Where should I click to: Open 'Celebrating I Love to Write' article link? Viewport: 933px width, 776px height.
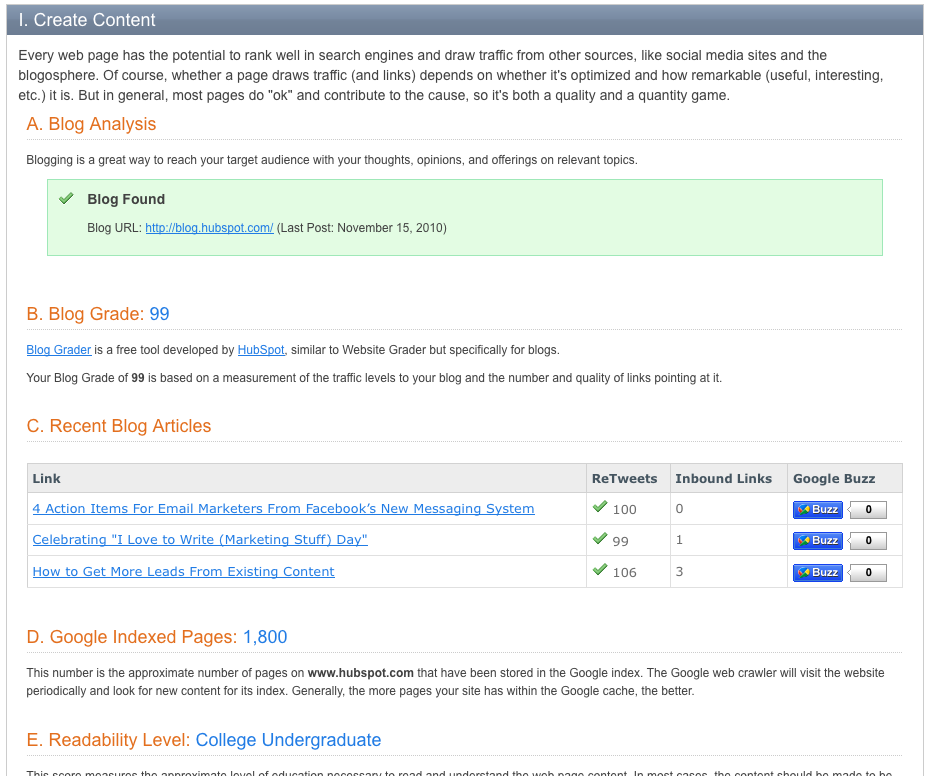click(x=200, y=540)
